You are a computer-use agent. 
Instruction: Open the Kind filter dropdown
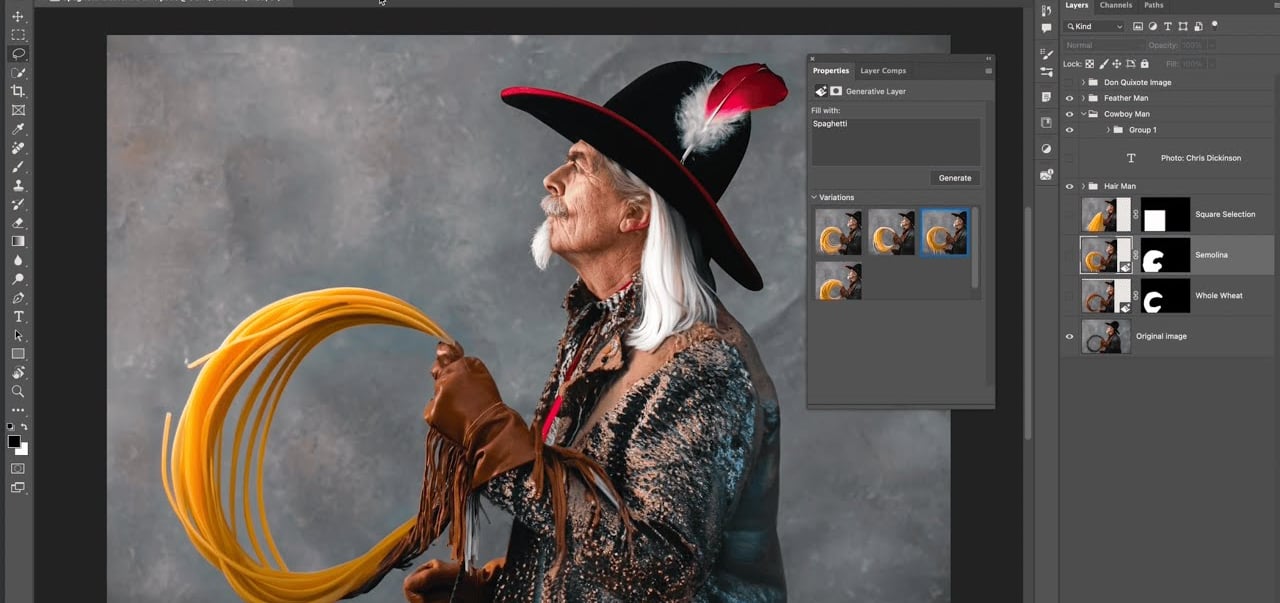coord(1094,26)
